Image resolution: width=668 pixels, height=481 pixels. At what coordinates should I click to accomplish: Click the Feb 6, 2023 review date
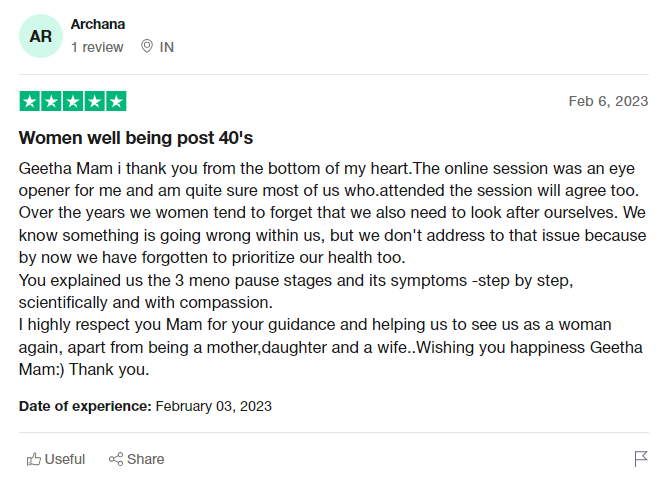pos(608,101)
